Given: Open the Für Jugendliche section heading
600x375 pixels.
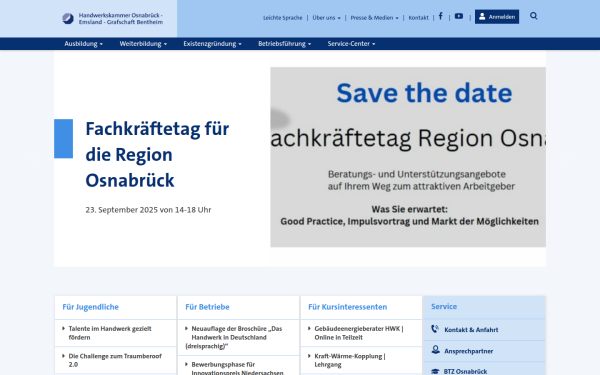Looking at the screenshot, I should click(90, 307).
